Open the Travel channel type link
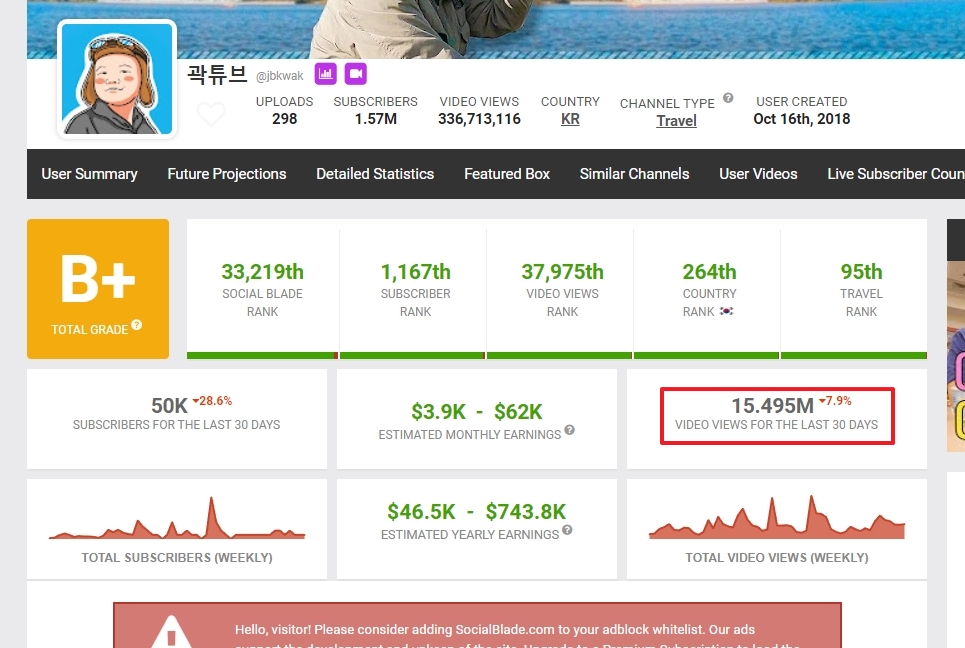 coord(676,121)
